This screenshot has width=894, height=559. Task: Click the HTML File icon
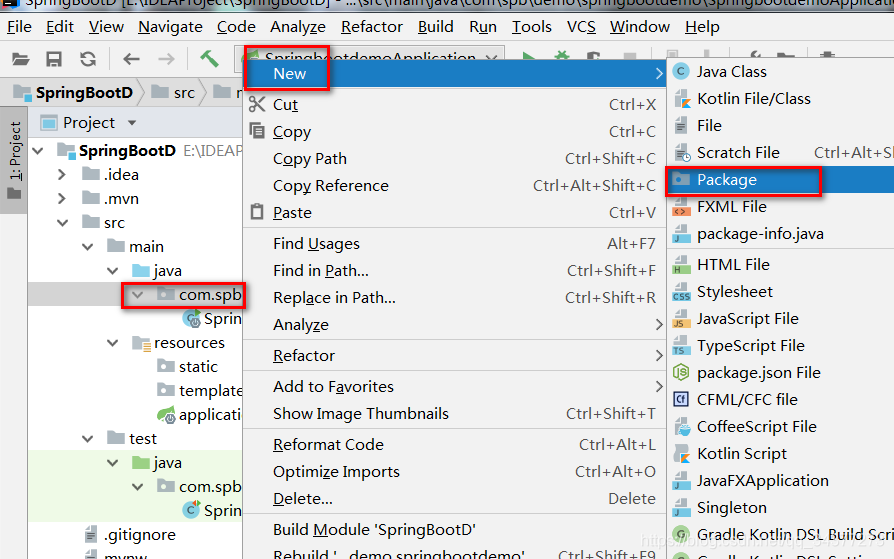pyautogui.click(x=681, y=265)
